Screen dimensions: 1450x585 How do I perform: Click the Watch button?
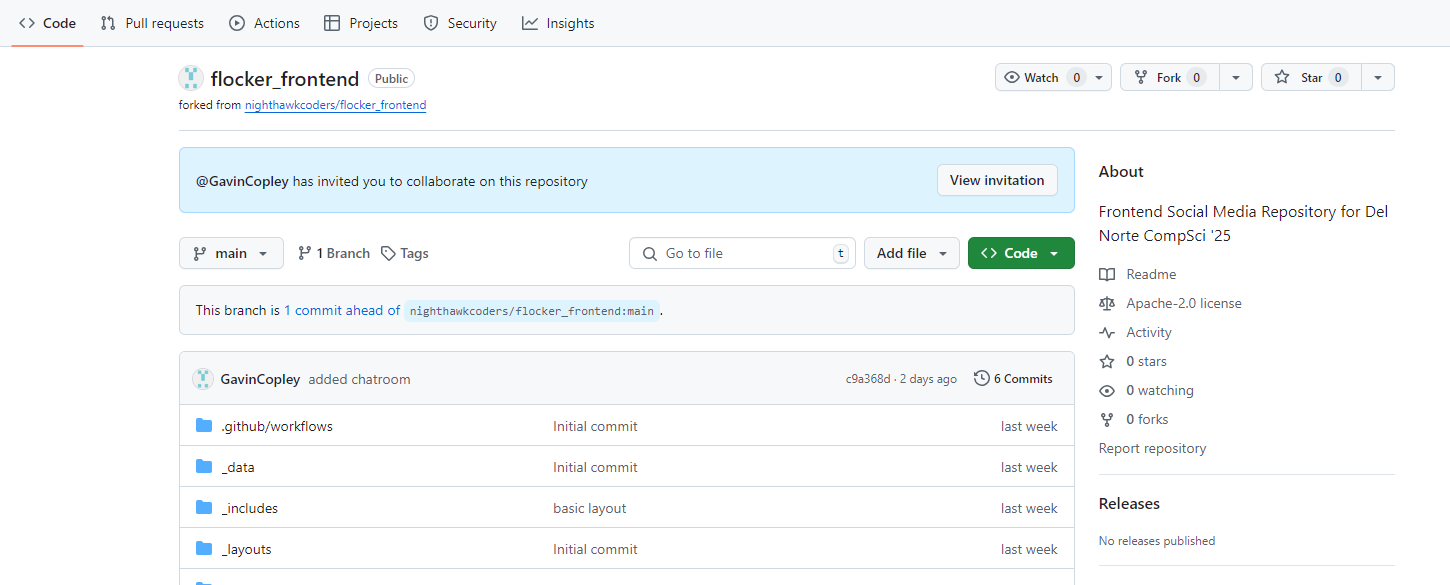pyautogui.click(x=1041, y=77)
